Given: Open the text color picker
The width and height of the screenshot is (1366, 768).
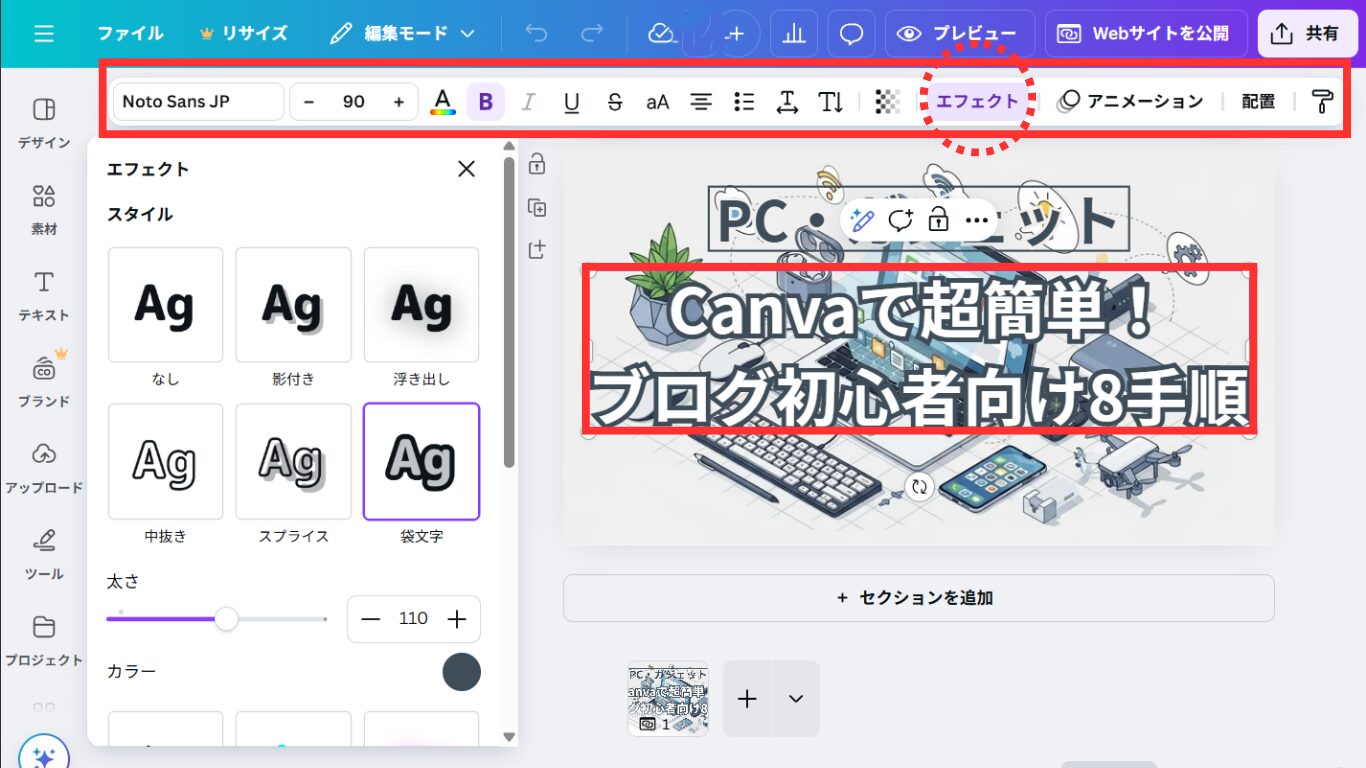Looking at the screenshot, I should pos(442,102).
